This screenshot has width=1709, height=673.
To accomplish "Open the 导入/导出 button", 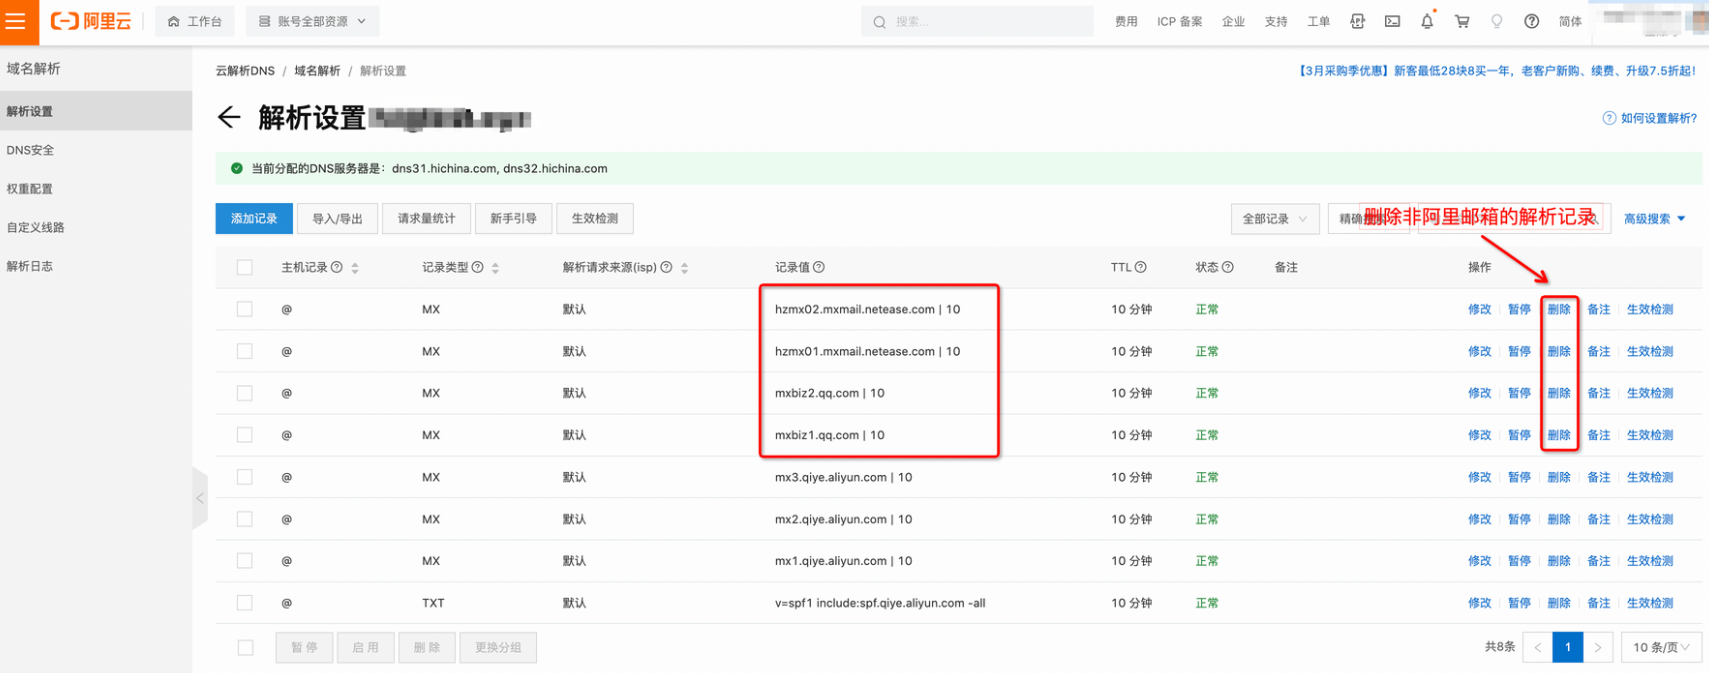I will (337, 219).
